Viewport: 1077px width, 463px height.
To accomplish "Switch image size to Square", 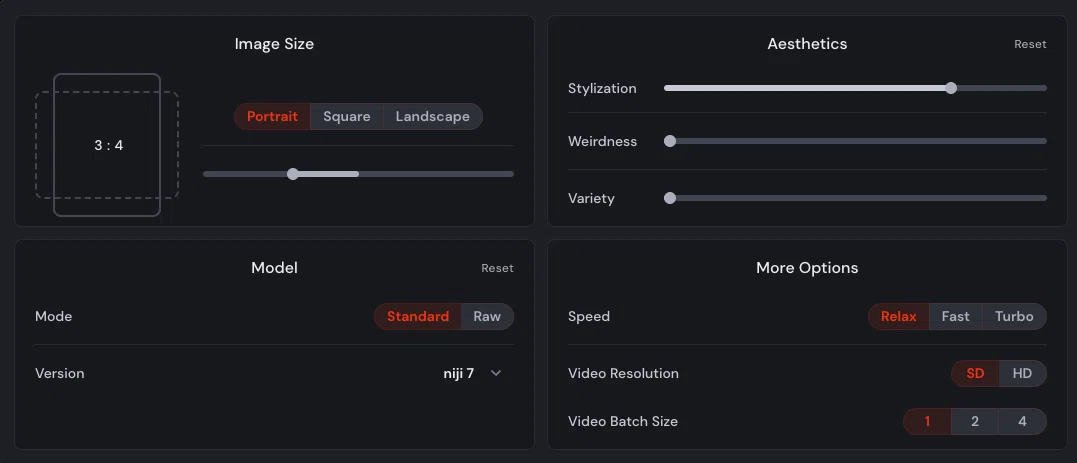I will (347, 117).
